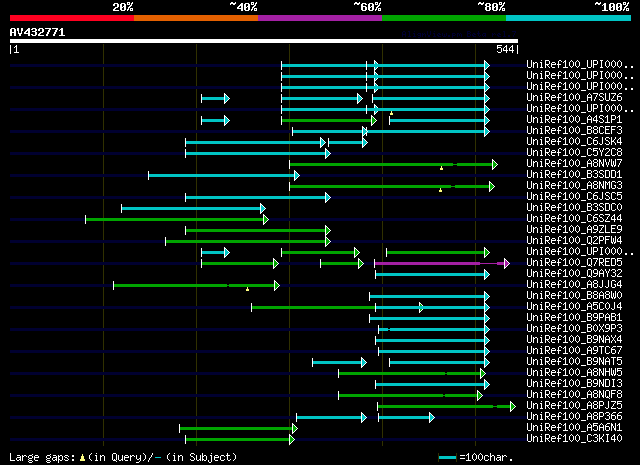
Task: Select the UniRef100_B3SDC0 label
Action: [x=574, y=207]
